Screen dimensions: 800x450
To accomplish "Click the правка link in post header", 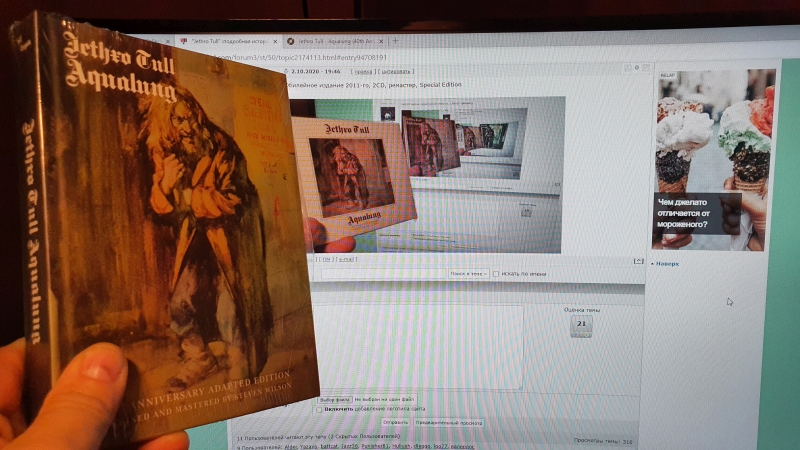I will click(363, 71).
